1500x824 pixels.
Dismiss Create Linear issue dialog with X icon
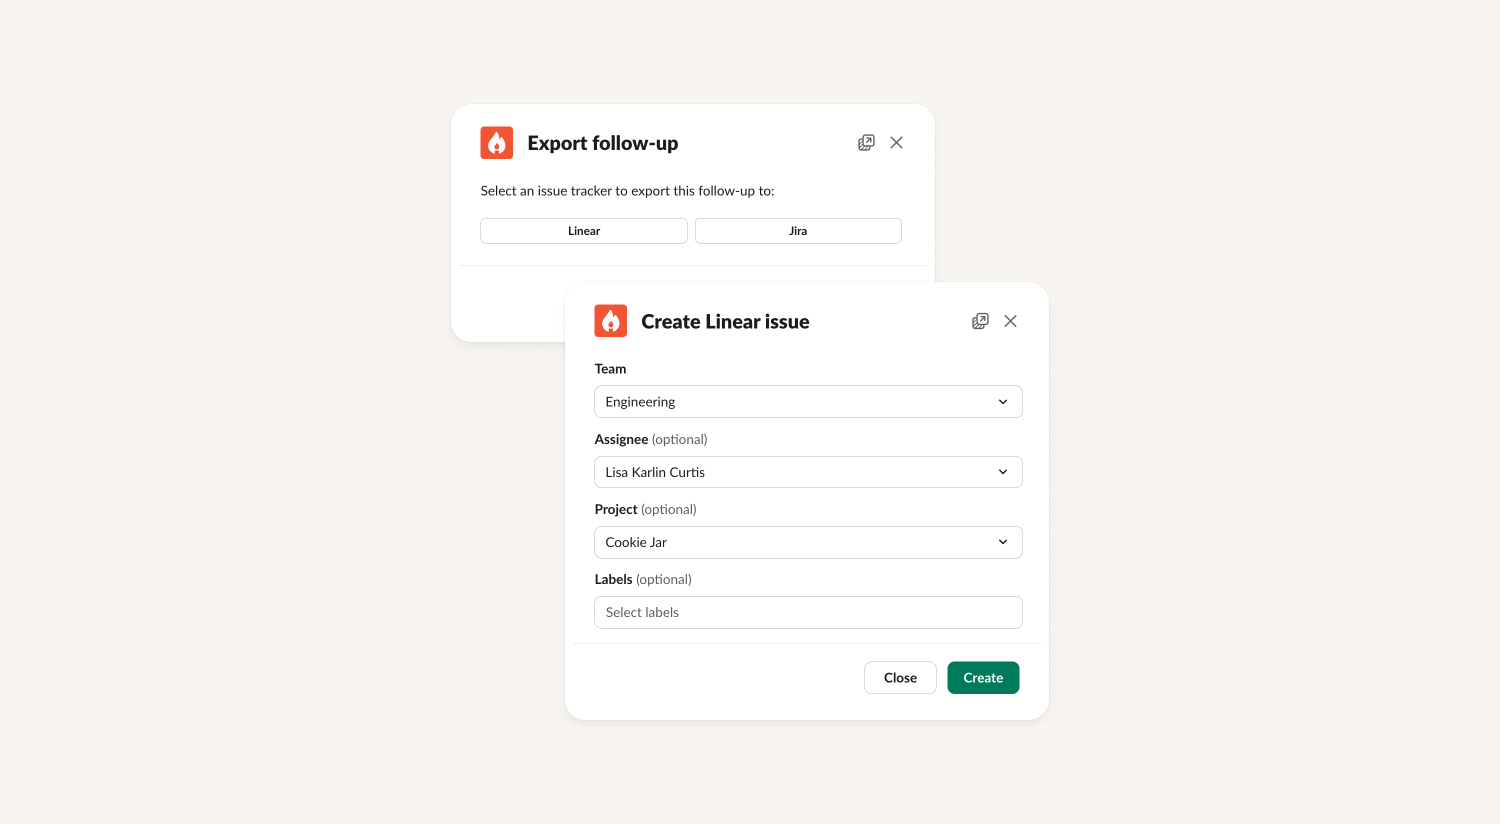[1011, 321]
